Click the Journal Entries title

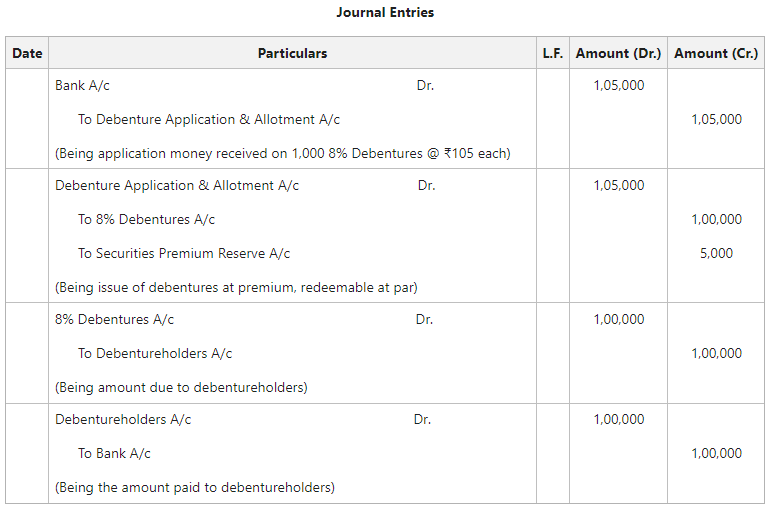pyautogui.click(x=385, y=13)
